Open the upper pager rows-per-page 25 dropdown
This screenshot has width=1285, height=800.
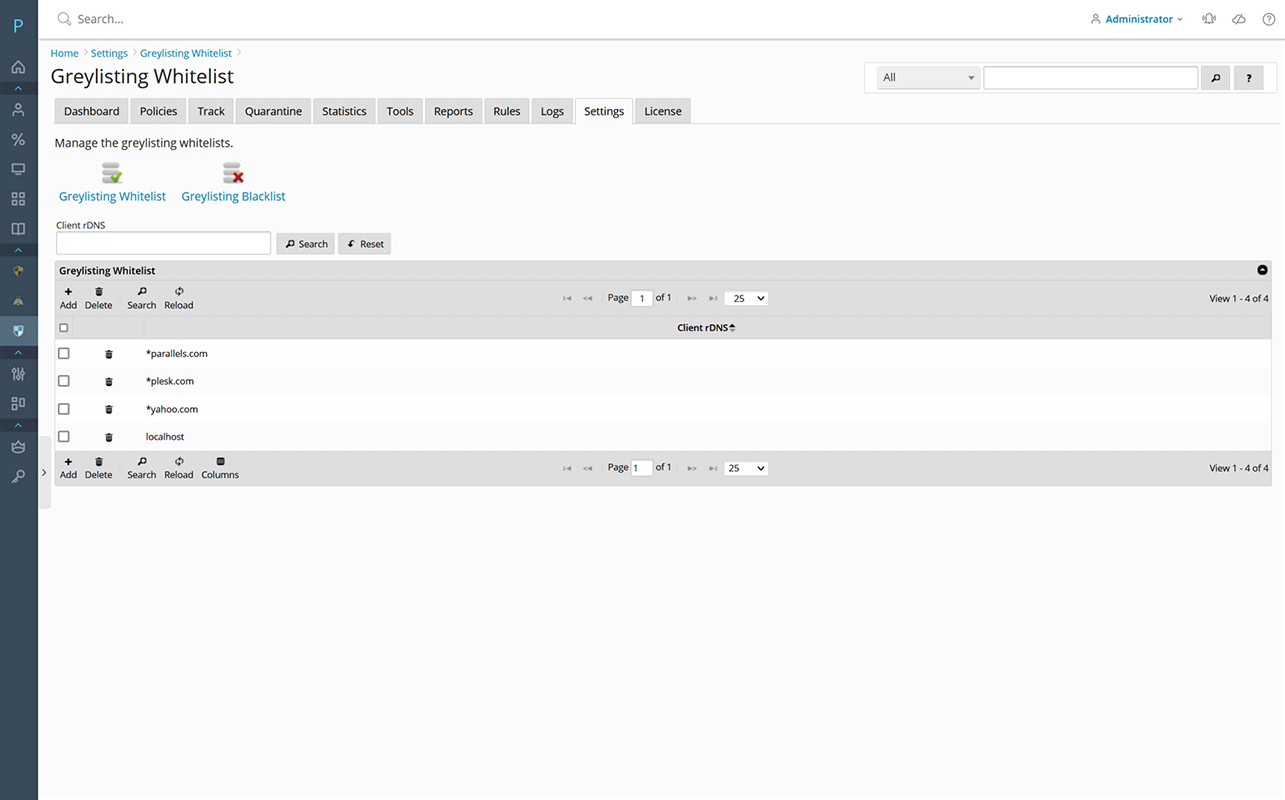(x=746, y=298)
